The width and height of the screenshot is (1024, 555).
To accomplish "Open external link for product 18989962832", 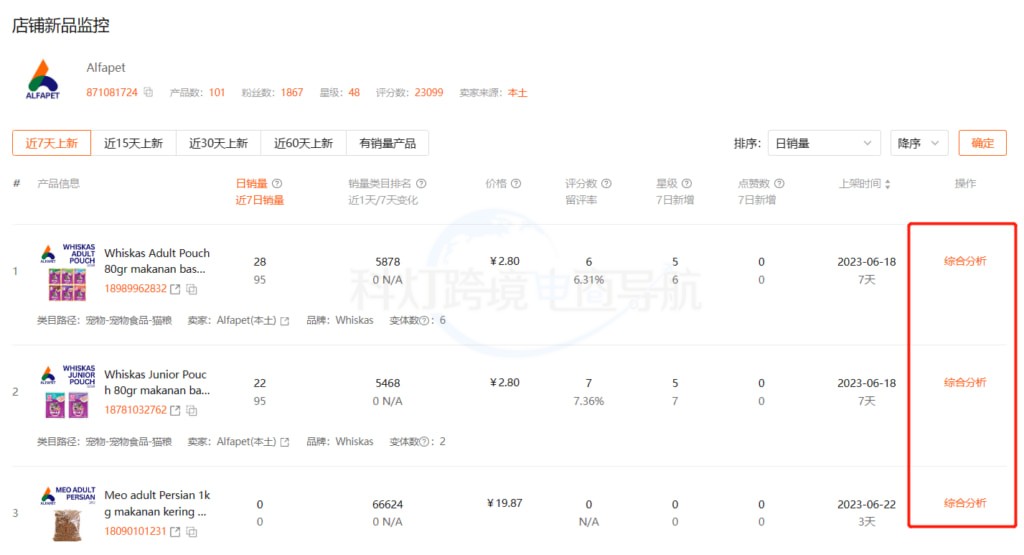I will click(x=175, y=289).
